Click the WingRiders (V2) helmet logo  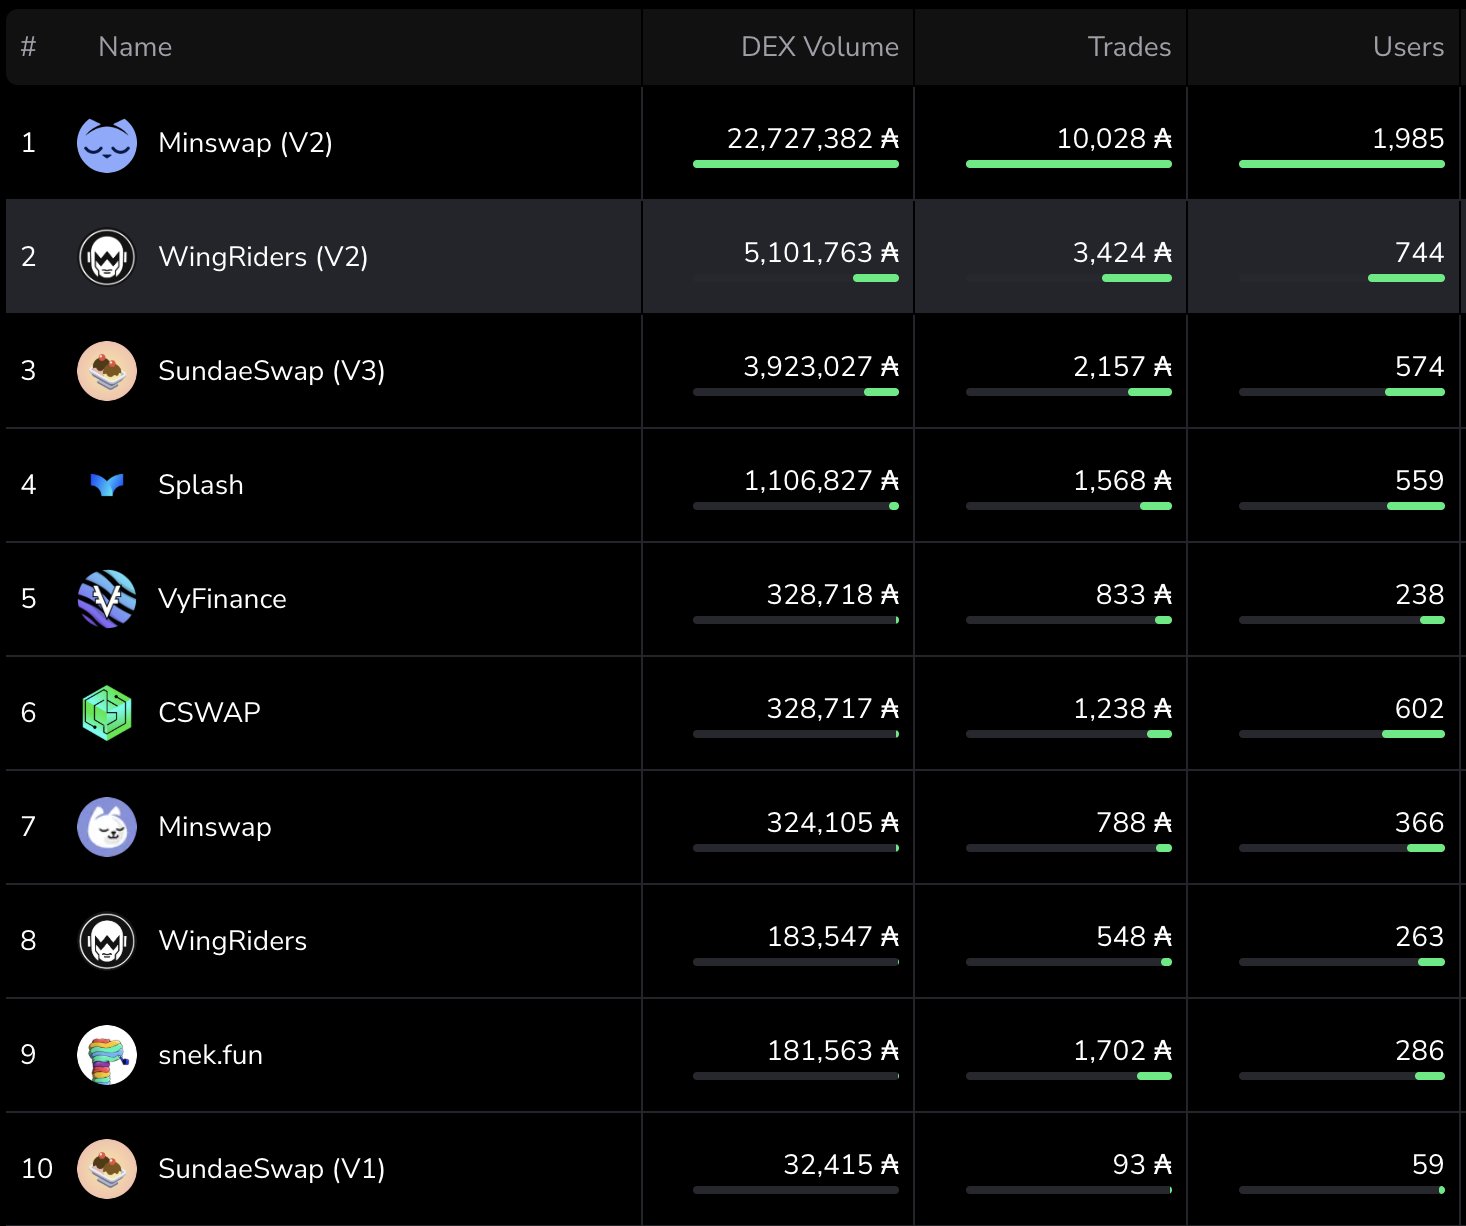click(x=107, y=257)
